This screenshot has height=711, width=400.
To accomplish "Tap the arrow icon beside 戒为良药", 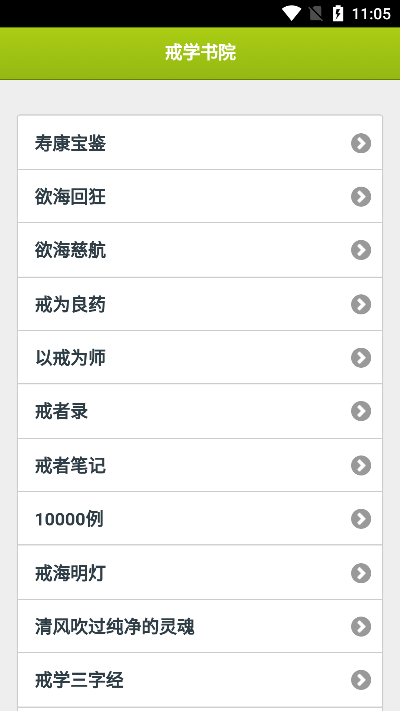I will [361, 304].
